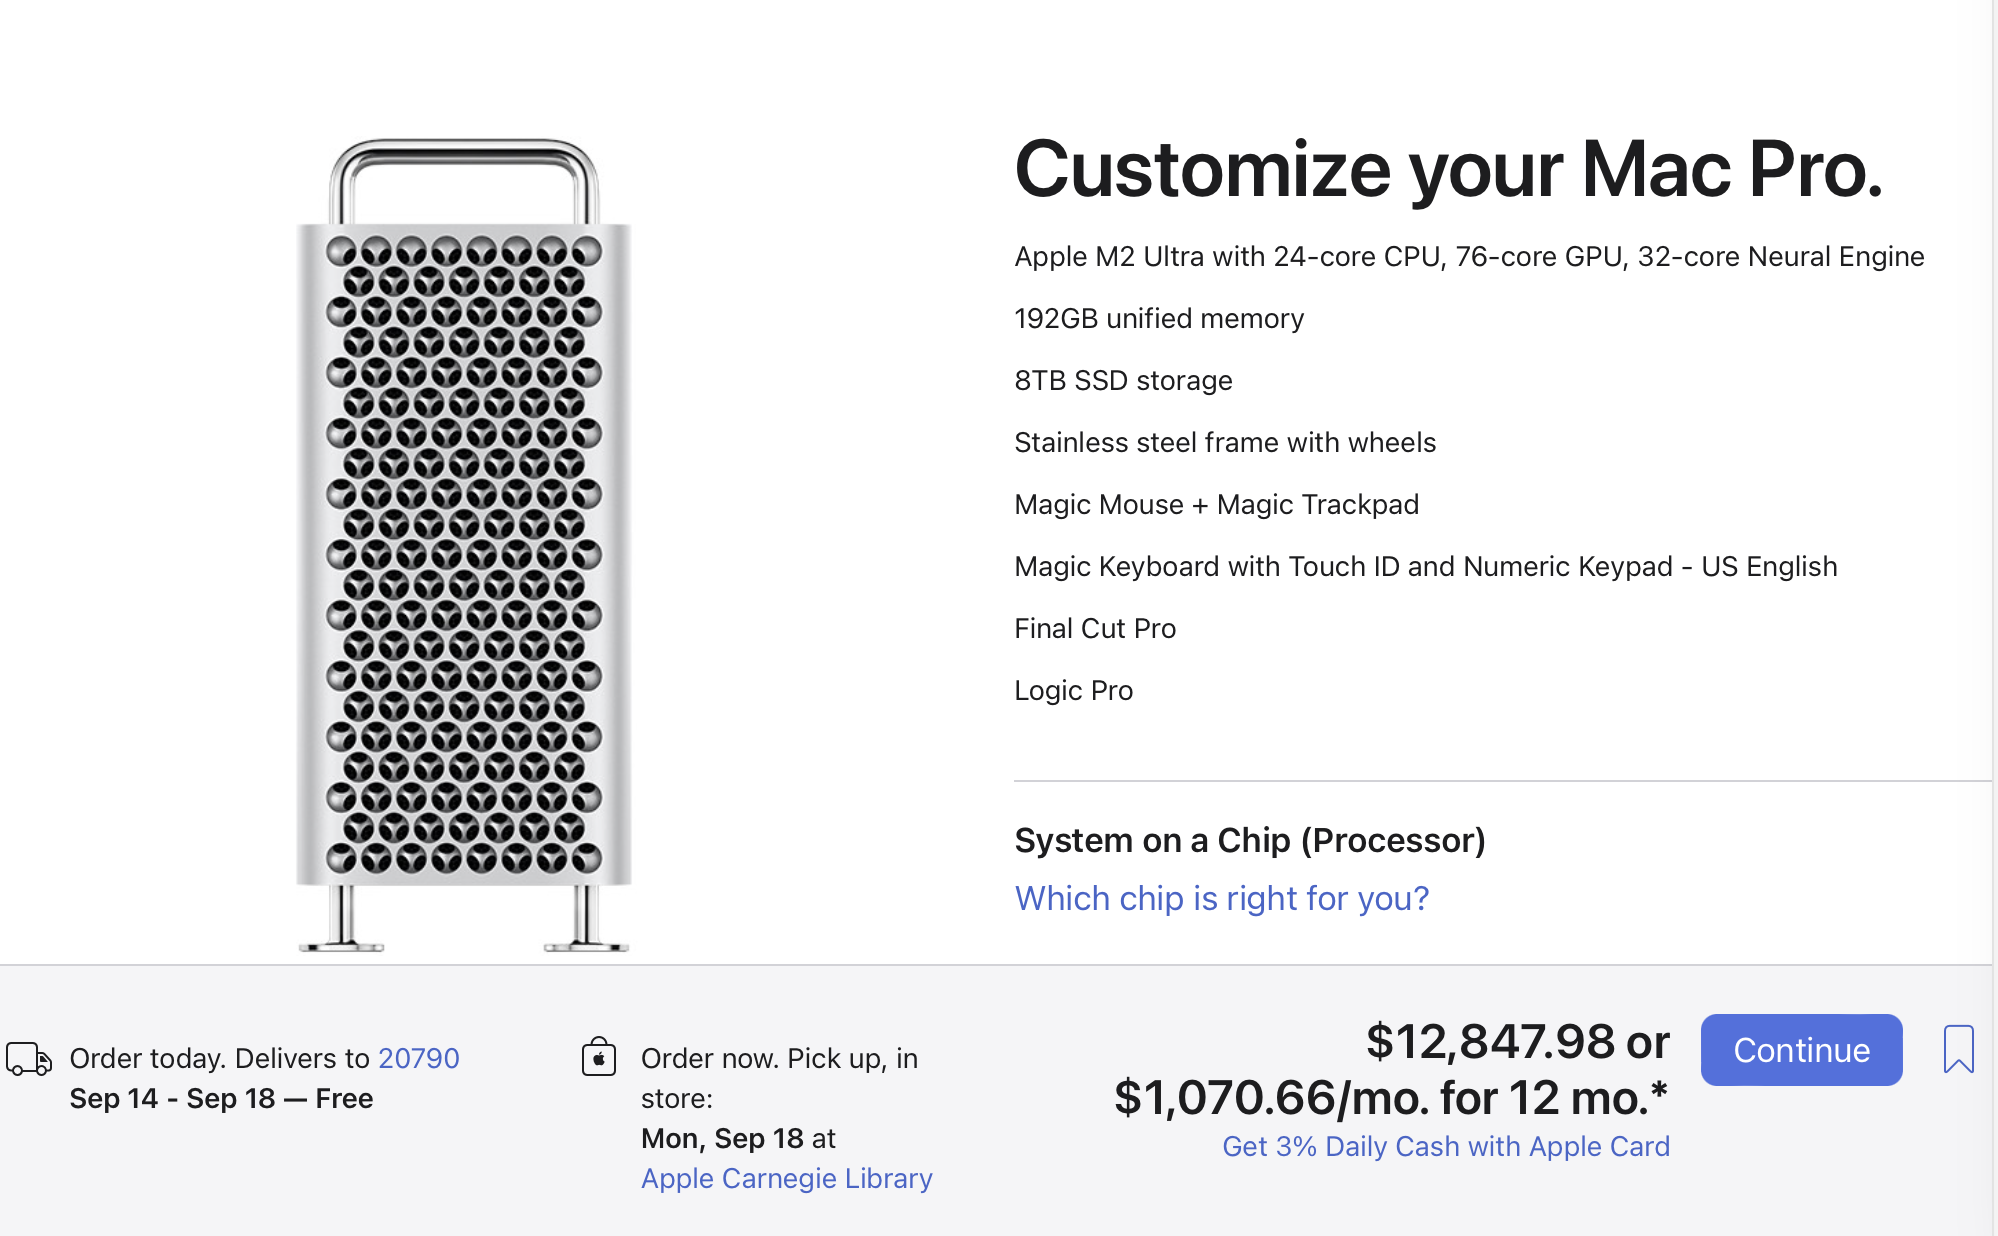The width and height of the screenshot is (1998, 1236).
Task: Open the Apple Carnegie Library store link
Action: [786, 1178]
